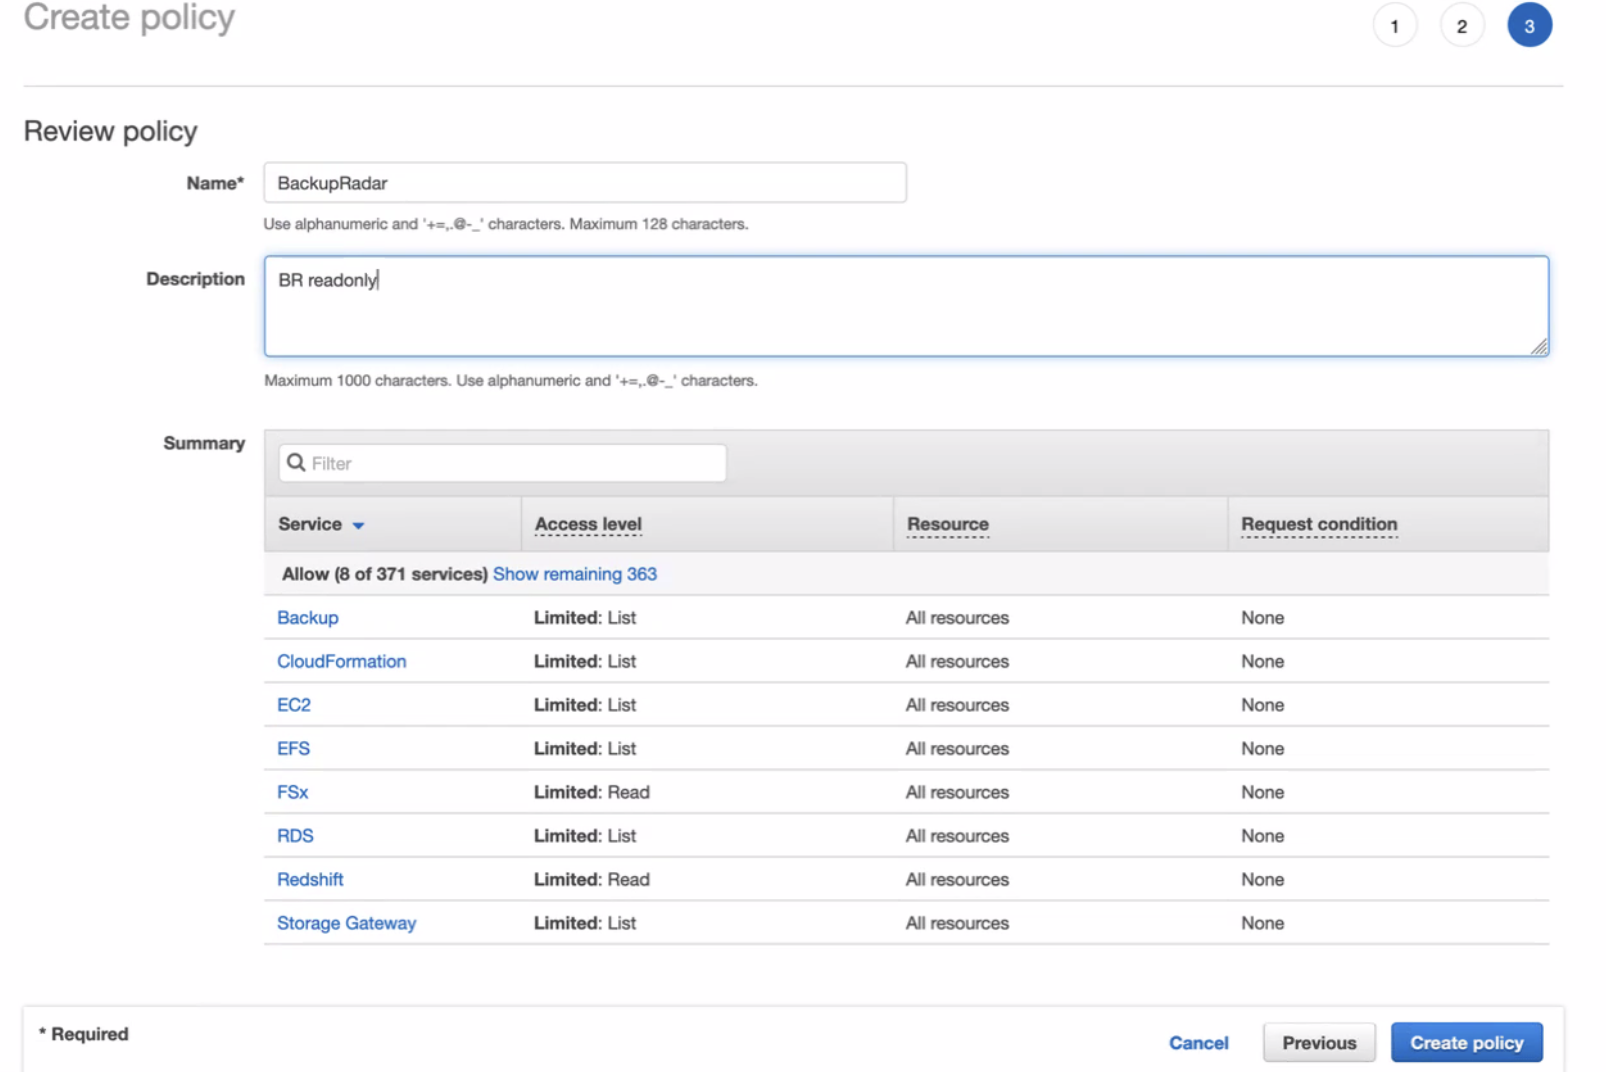Image resolution: width=1606 pixels, height=1072 pixels.
Task: Select 'Limited: Read' in Redshift row
Action: [x=592, y=879]
